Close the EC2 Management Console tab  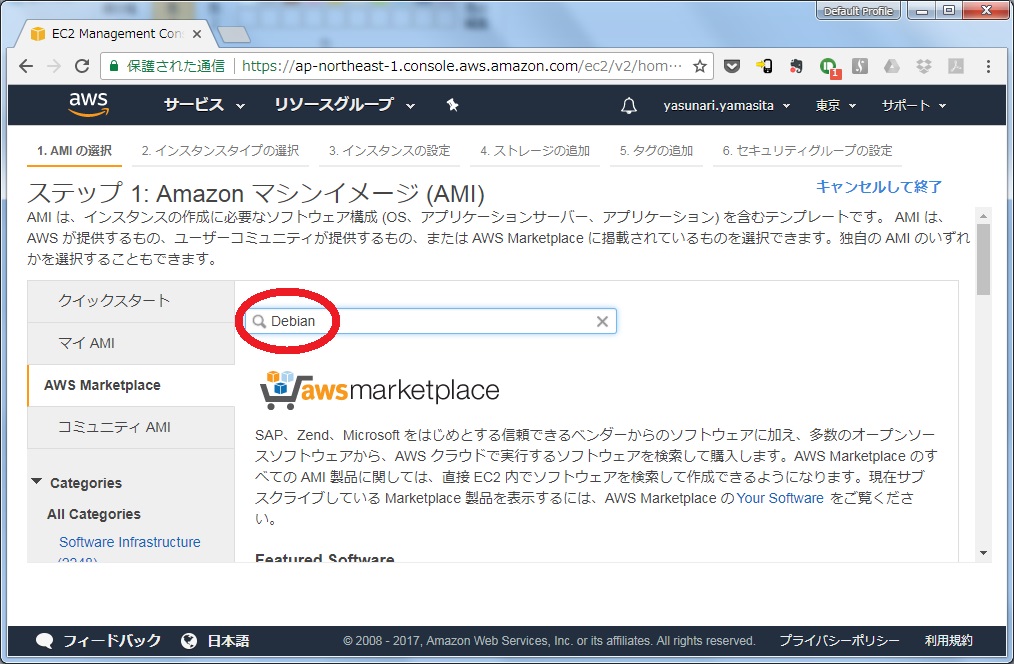pyautogui.click(x=197, y=34)
